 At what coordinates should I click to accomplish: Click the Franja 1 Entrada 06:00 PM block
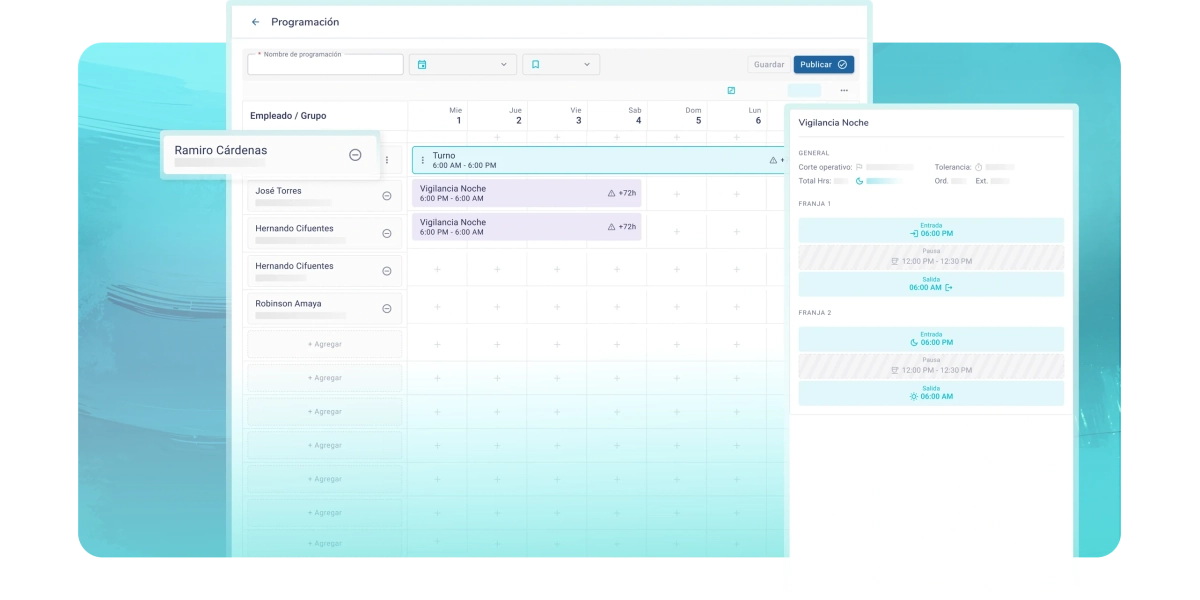(931, 230)
